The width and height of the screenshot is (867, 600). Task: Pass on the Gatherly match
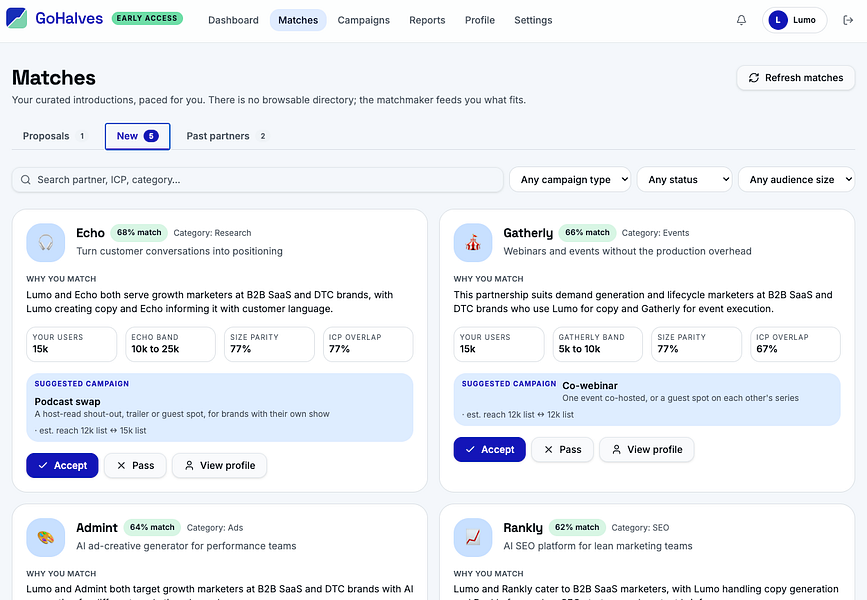coord(562,450)
